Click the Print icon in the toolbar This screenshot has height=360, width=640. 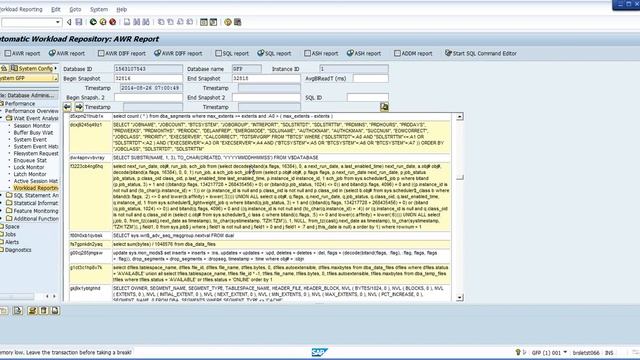pyautogui.click(x=127, y=22)
